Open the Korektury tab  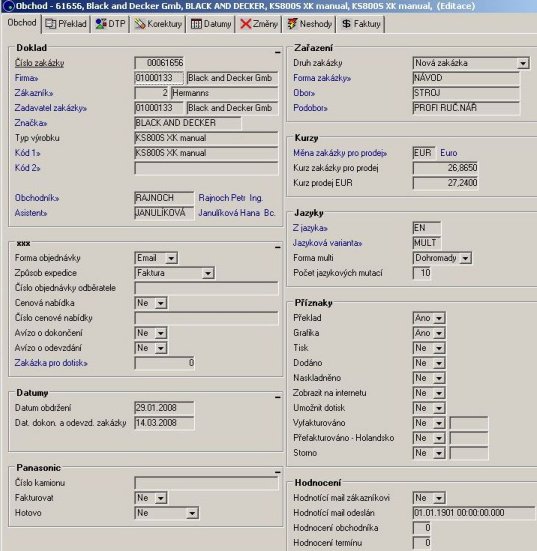[158, 24]
